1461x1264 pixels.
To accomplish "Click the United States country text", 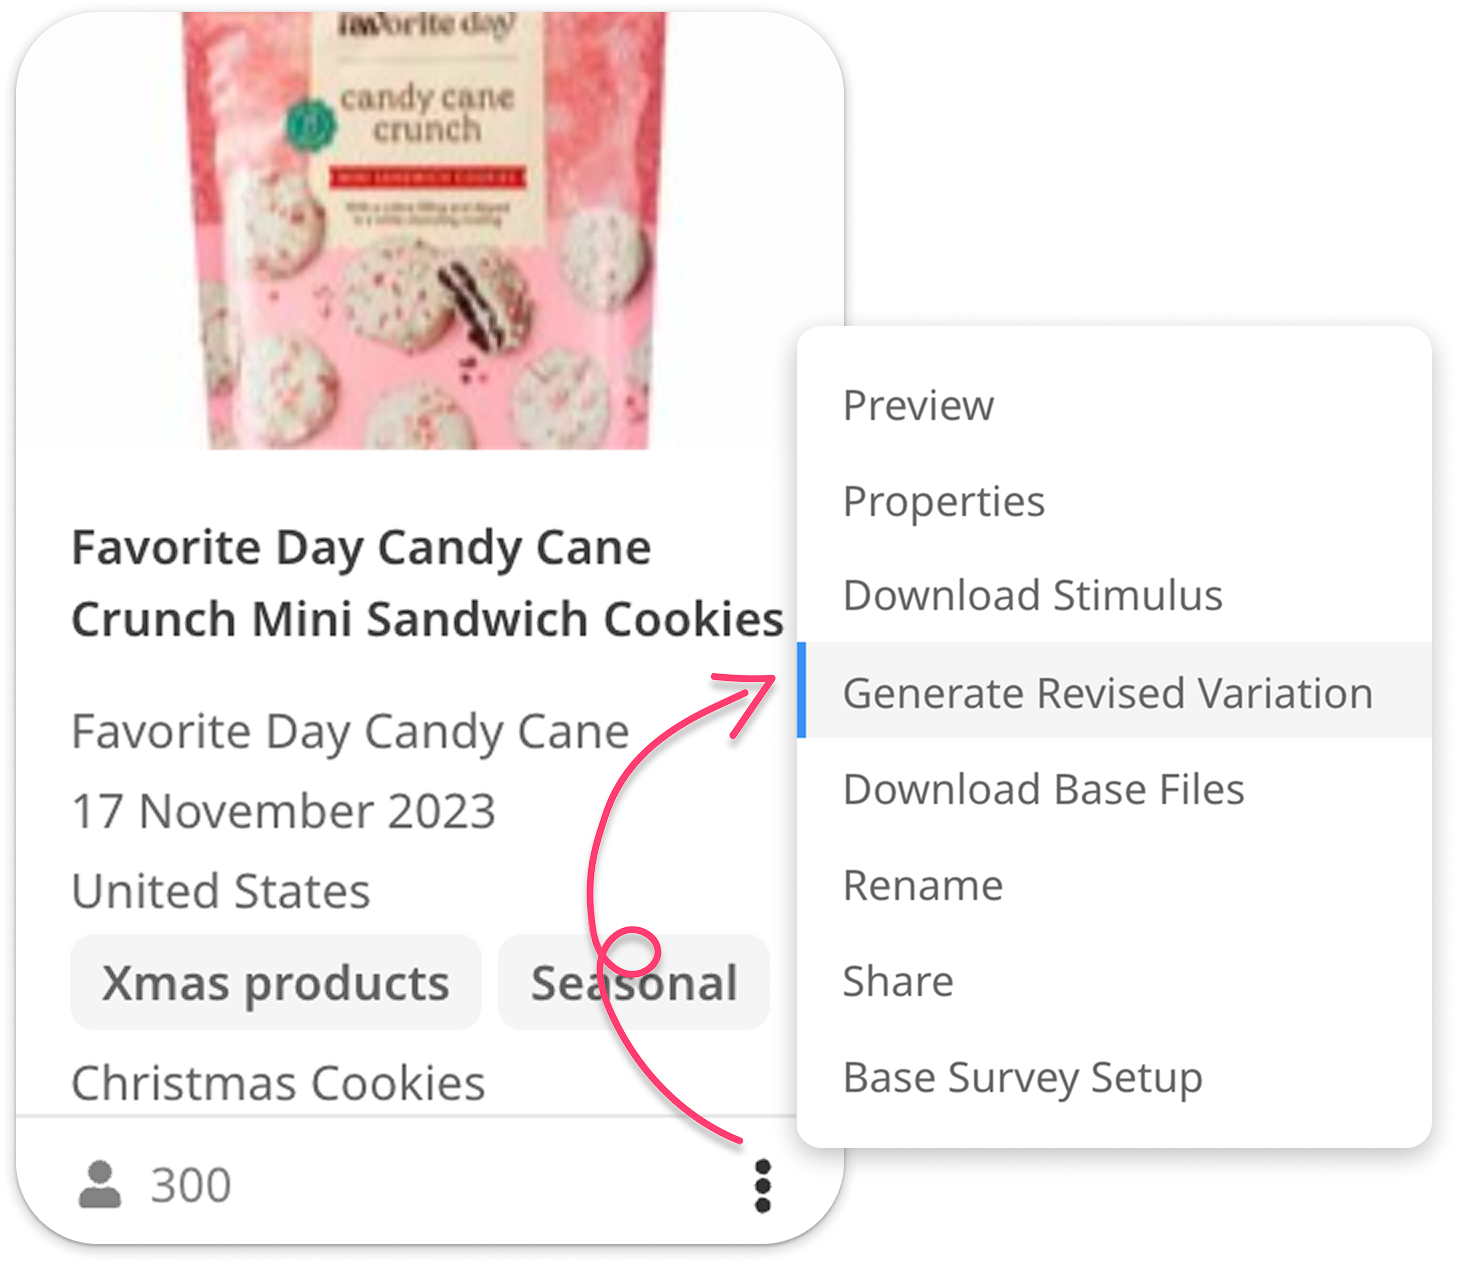I will 221,891.
